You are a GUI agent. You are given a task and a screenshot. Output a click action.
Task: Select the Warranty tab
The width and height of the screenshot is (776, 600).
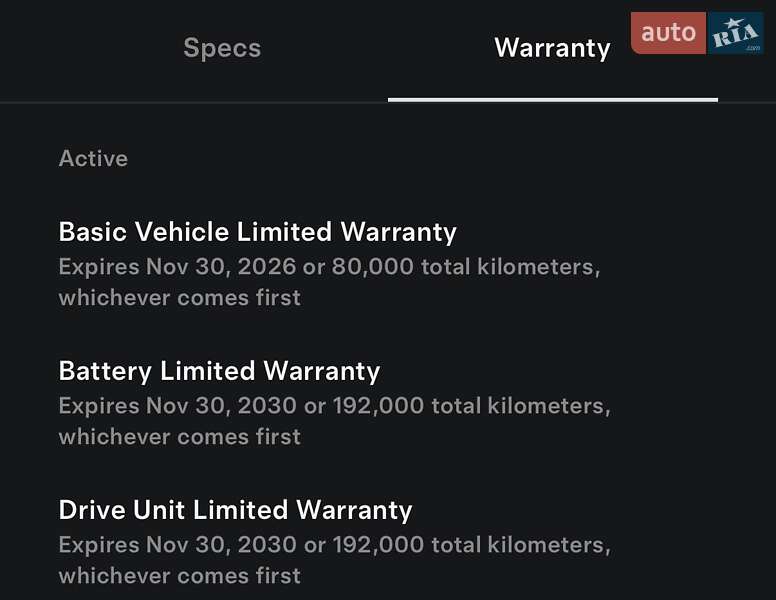[552, 48]
